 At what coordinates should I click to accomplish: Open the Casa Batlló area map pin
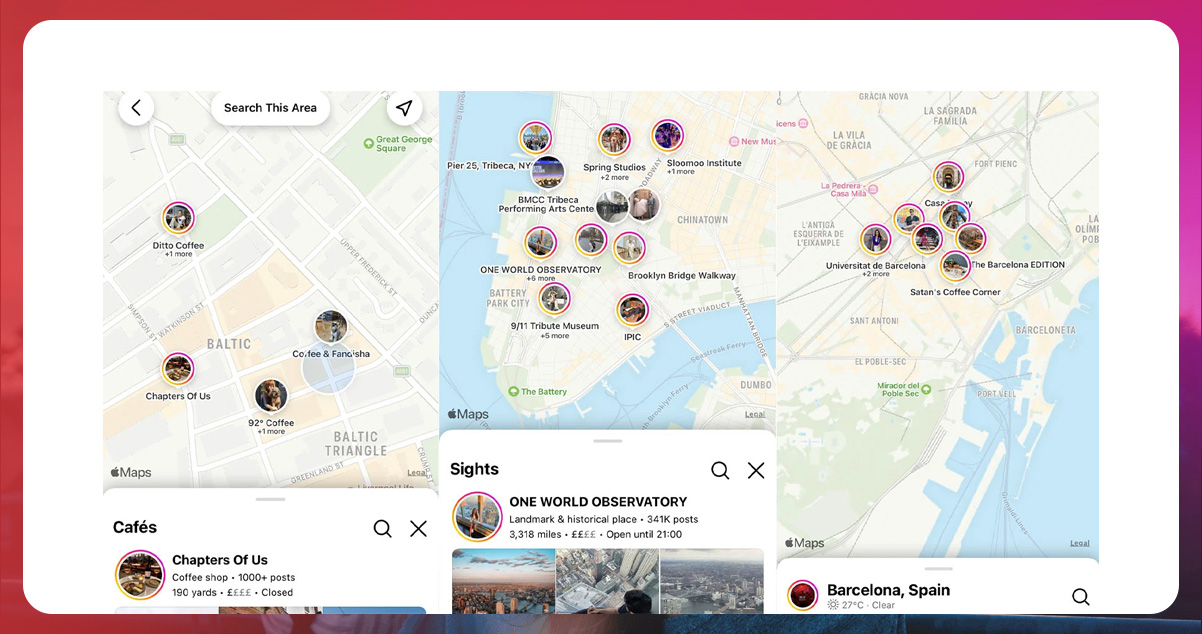948,178
